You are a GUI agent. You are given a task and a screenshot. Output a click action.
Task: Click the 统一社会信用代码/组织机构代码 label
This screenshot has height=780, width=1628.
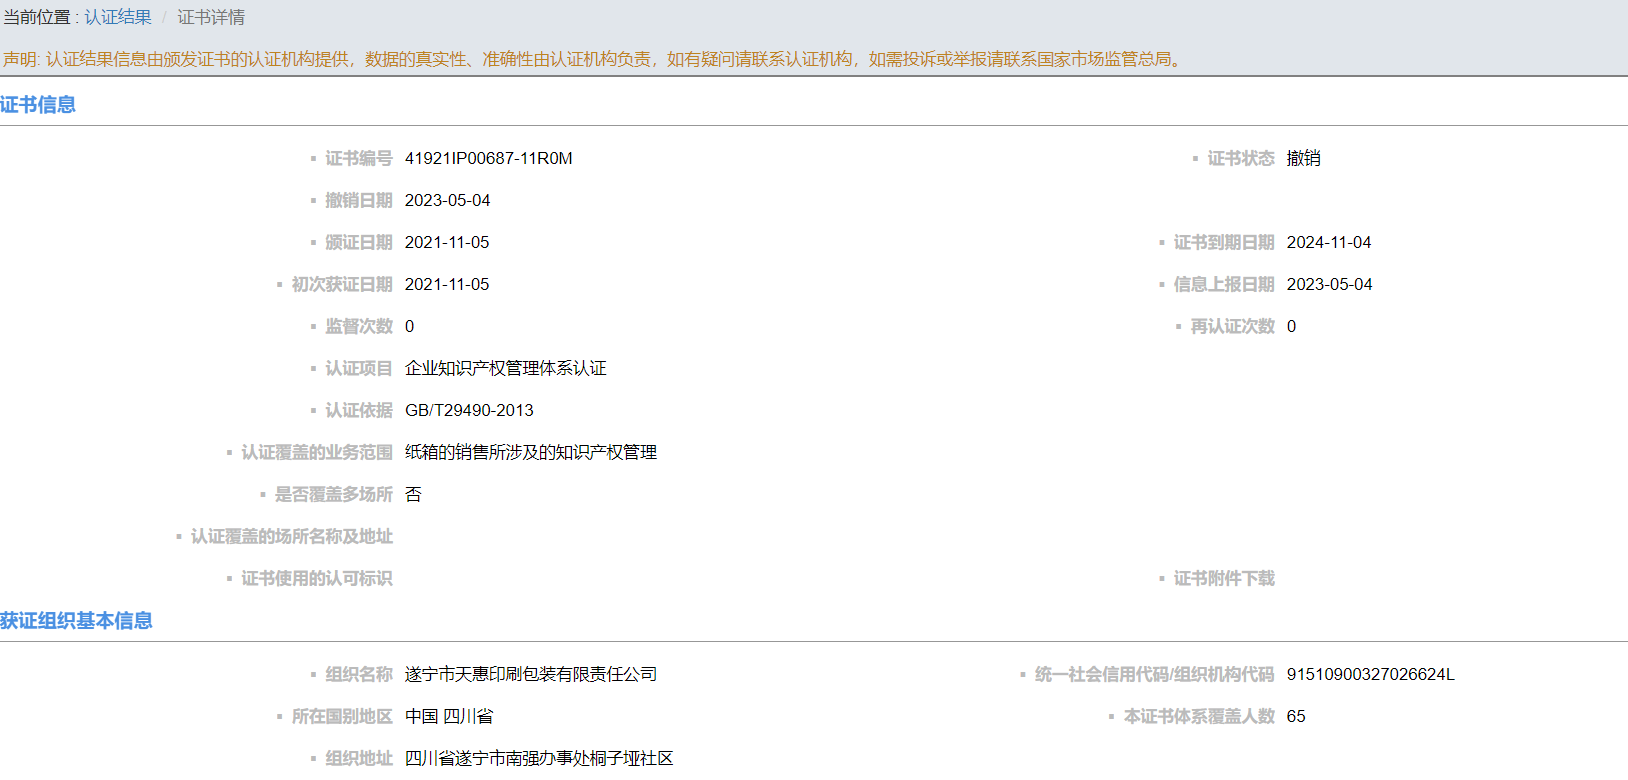1155,674
